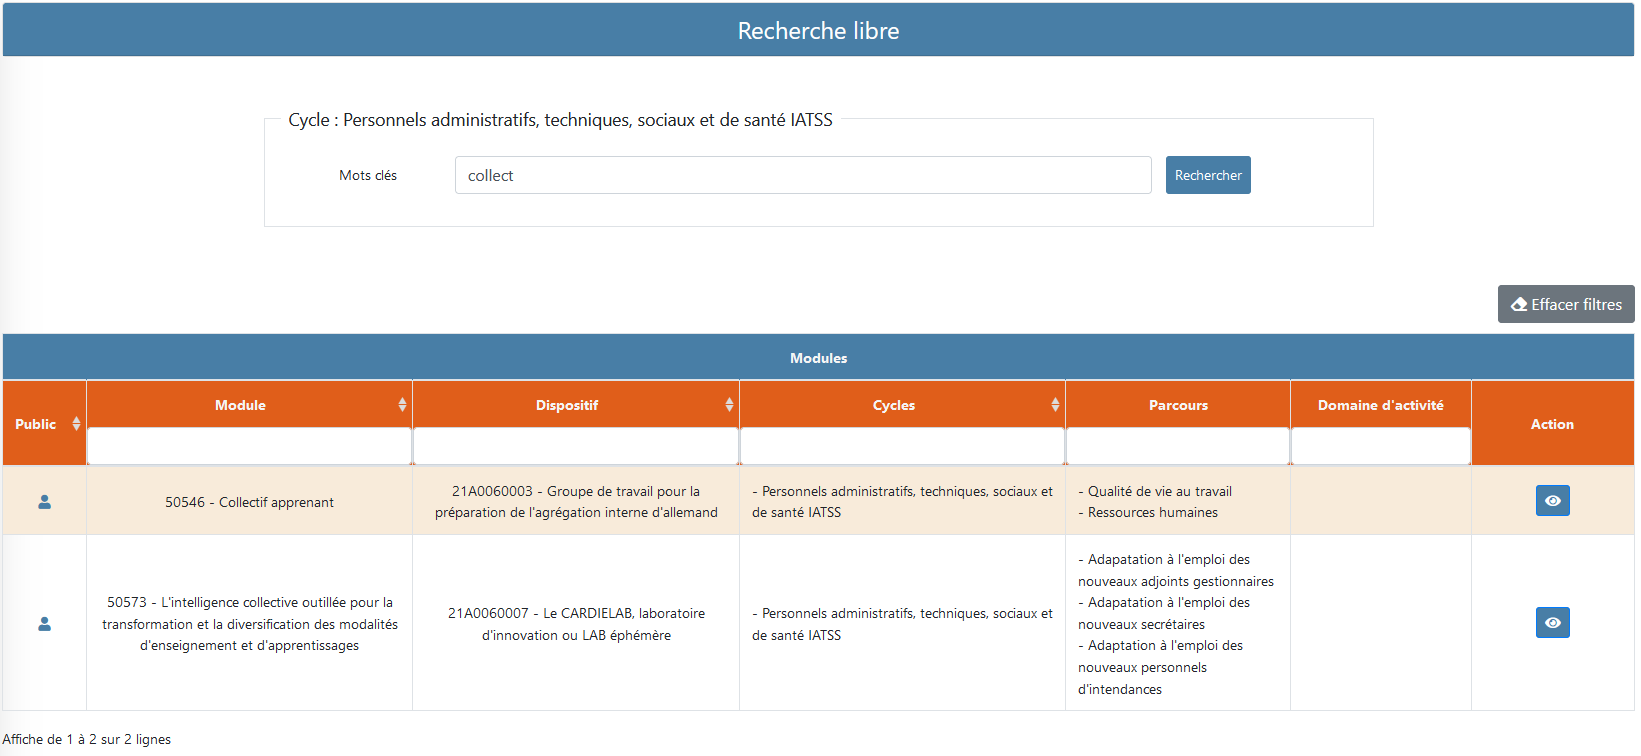Click cell '50546 - Collectif apprenant'
The image size is (1641, 756).
tap(249, 502)
